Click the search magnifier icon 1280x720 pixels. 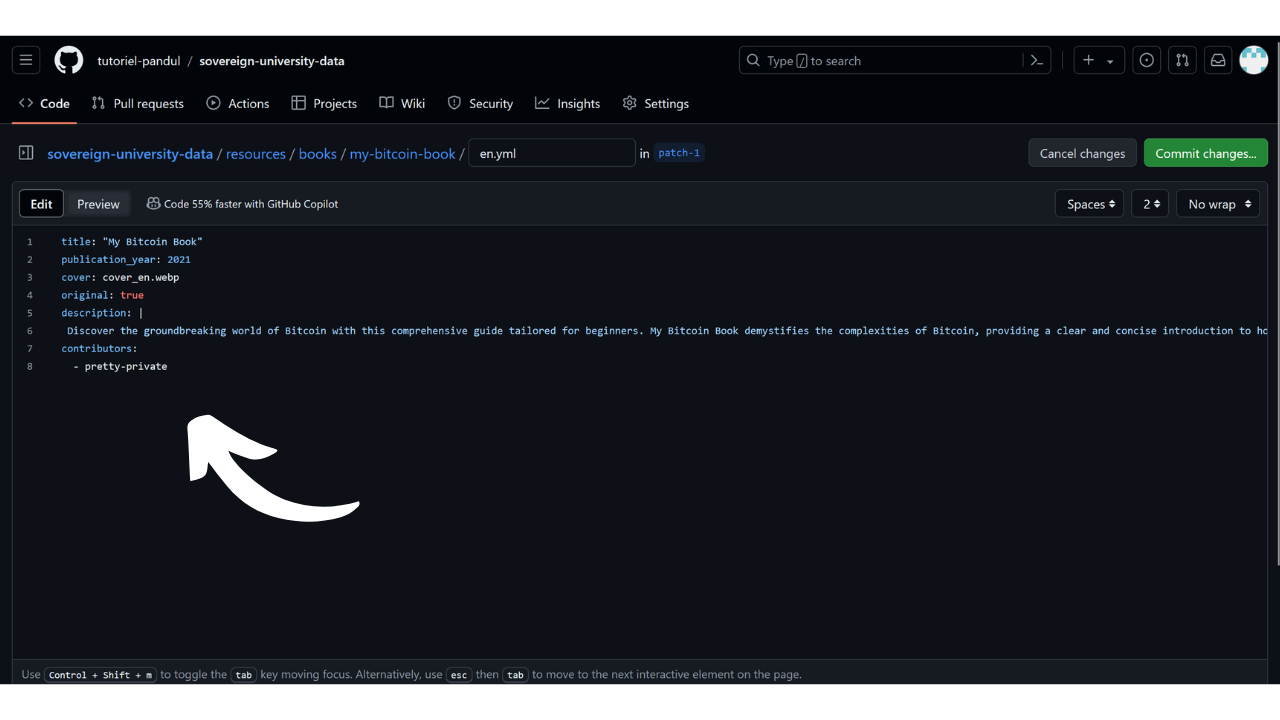click(x=754, y=60)
